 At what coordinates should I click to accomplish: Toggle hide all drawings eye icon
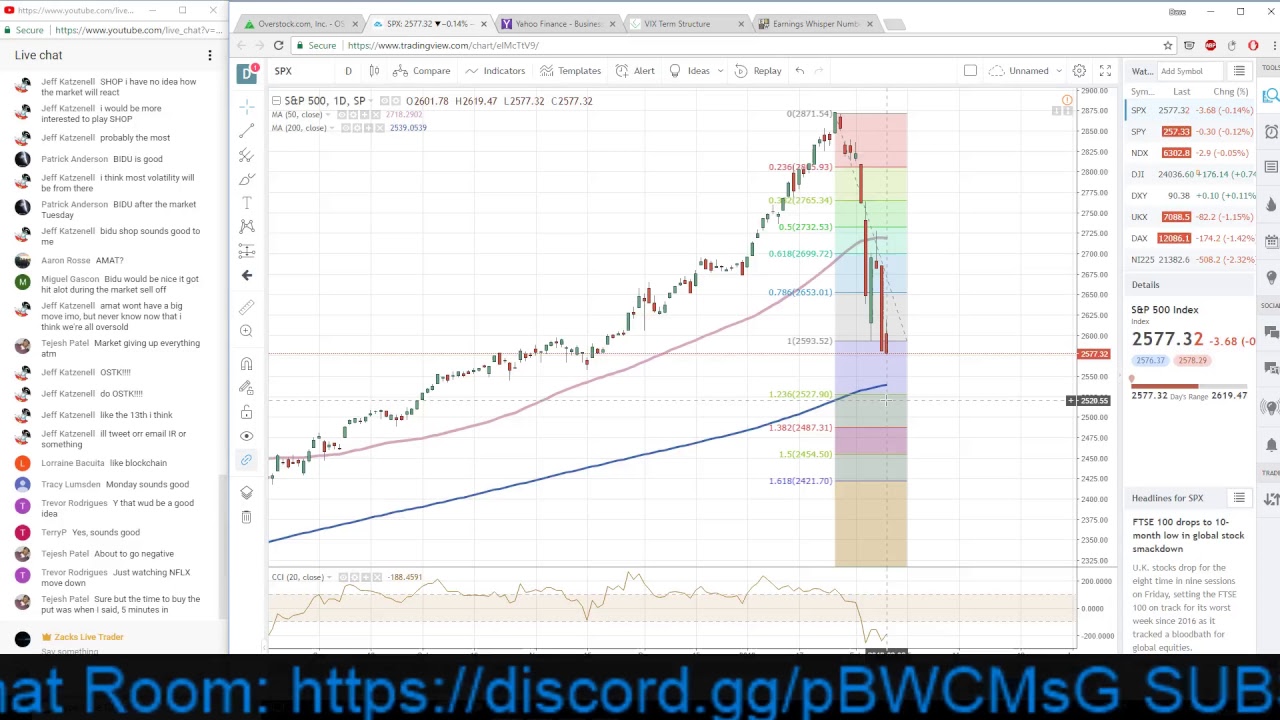click(246, 436)
